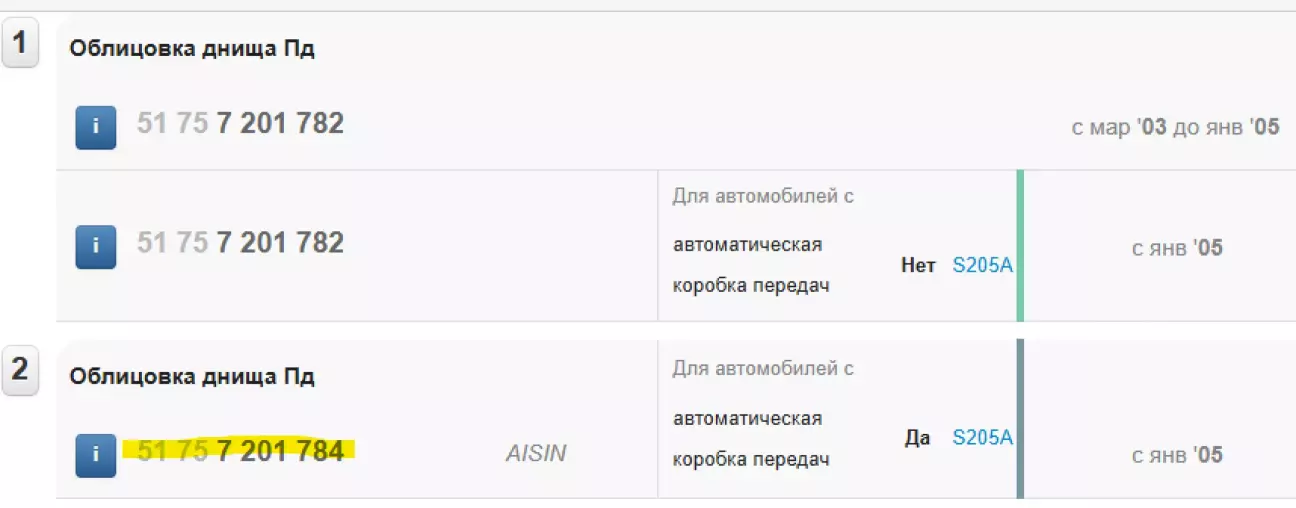
Task: Click 'с янв '05' date in AISIN row
Action: pos(1177,455)
